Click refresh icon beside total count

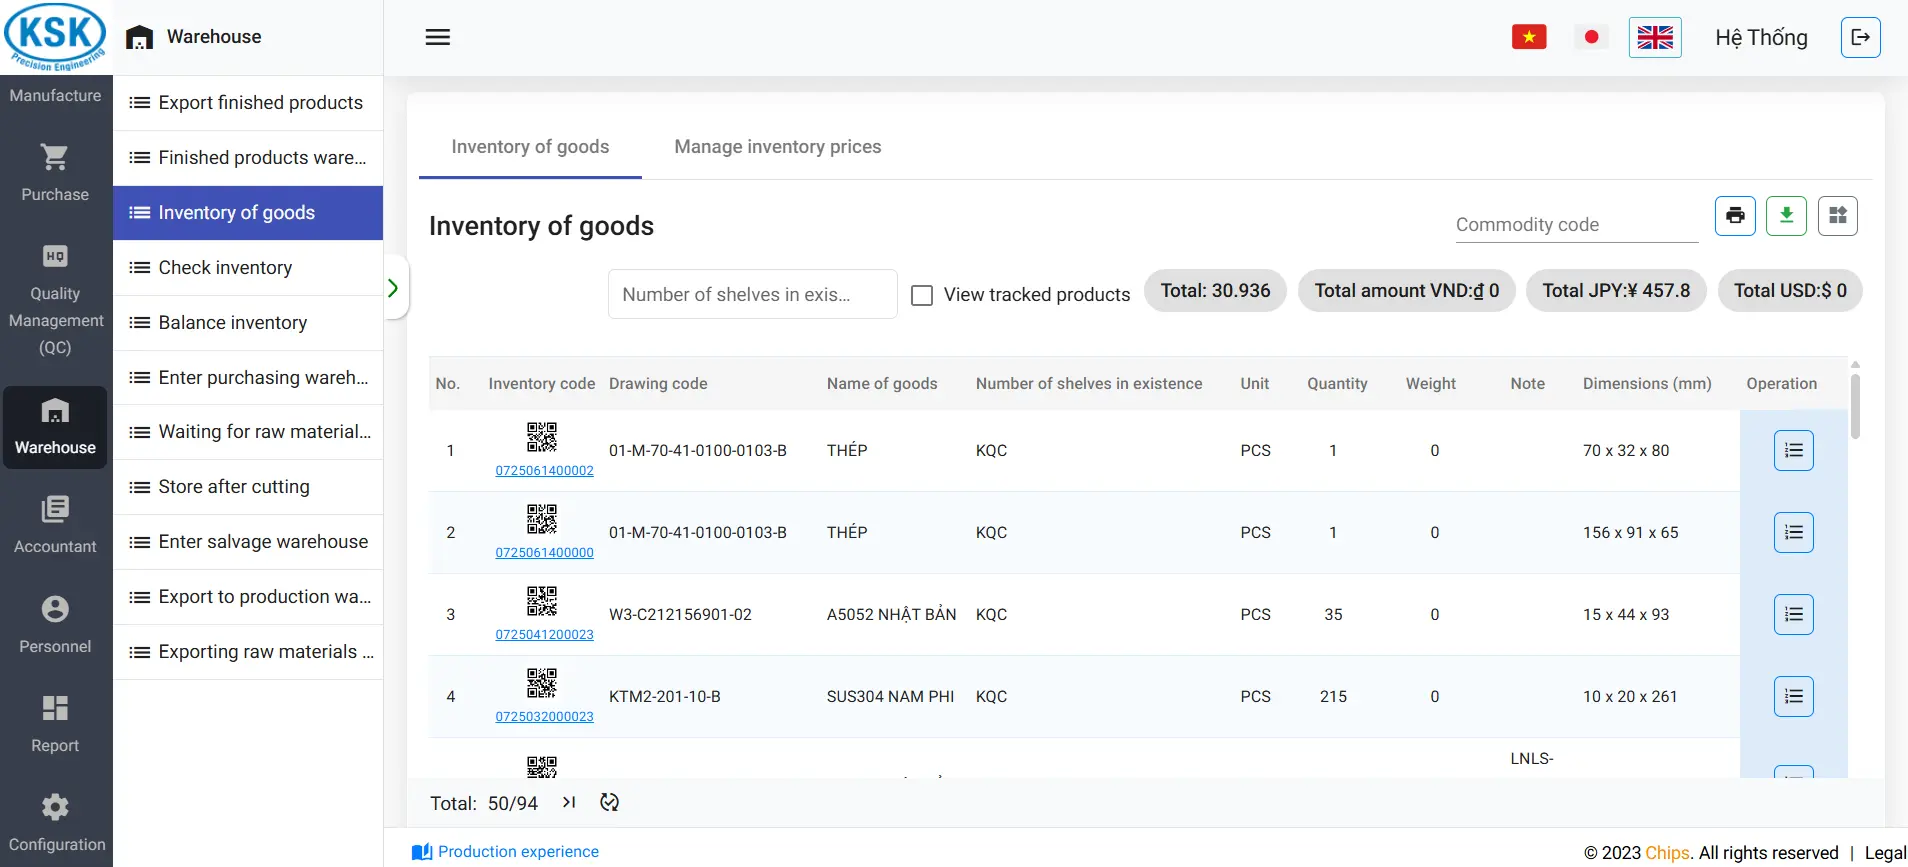(609, 802)
